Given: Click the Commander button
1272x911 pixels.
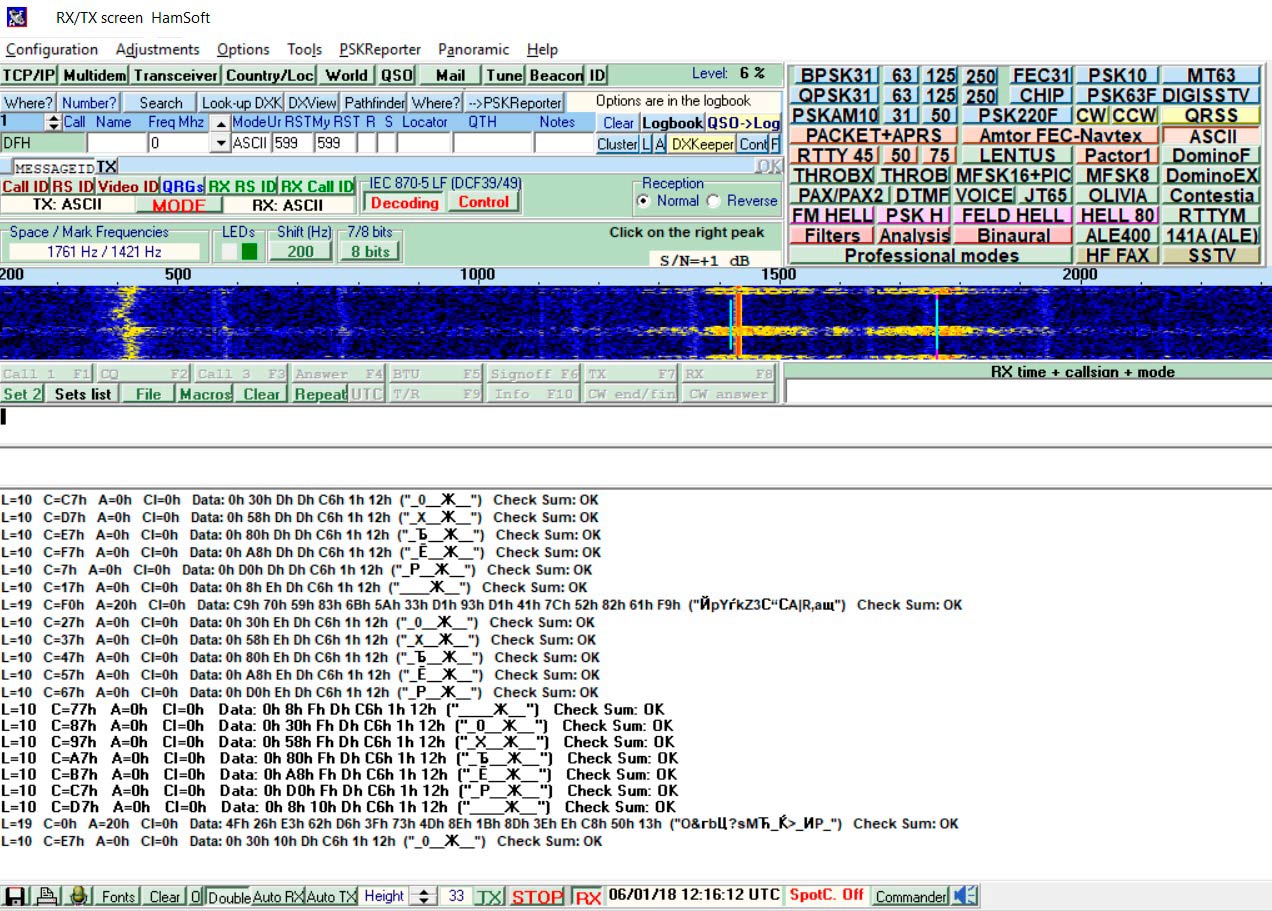Looking at the screenshot, I should click(x=911, y=896).
